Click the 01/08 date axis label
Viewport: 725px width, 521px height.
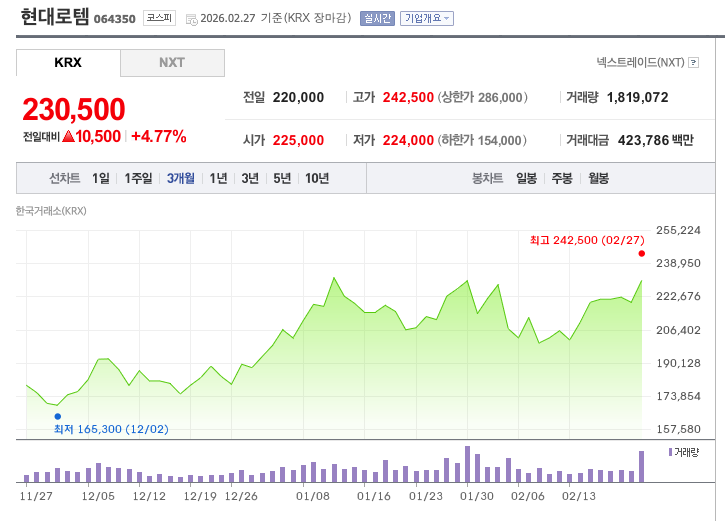coord(313,496)
